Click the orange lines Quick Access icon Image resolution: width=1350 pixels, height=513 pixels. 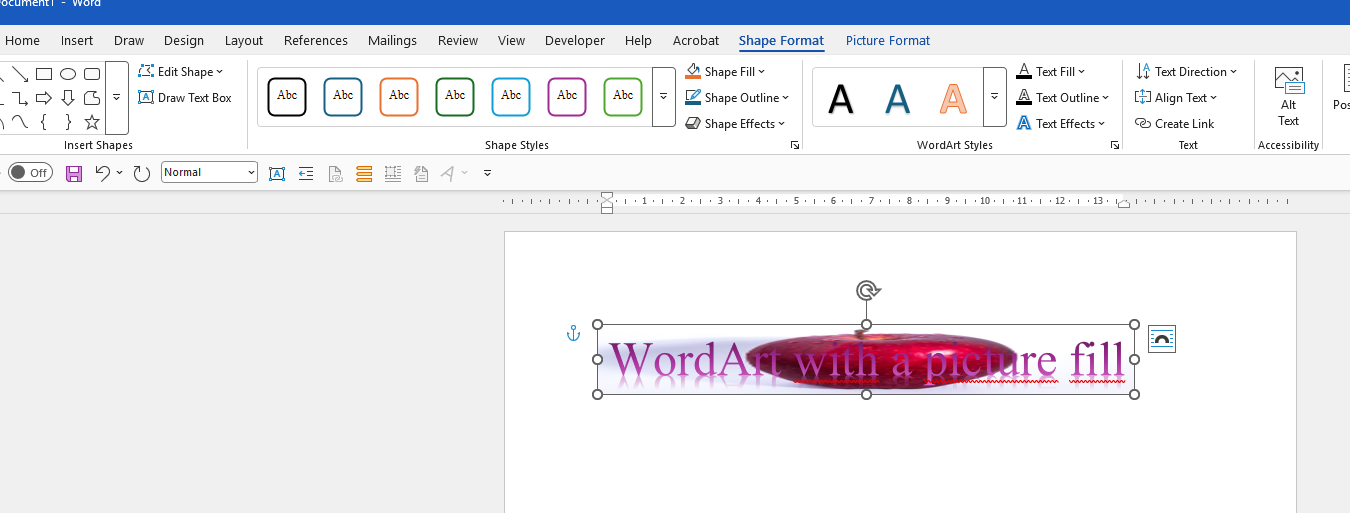[364, 173]
